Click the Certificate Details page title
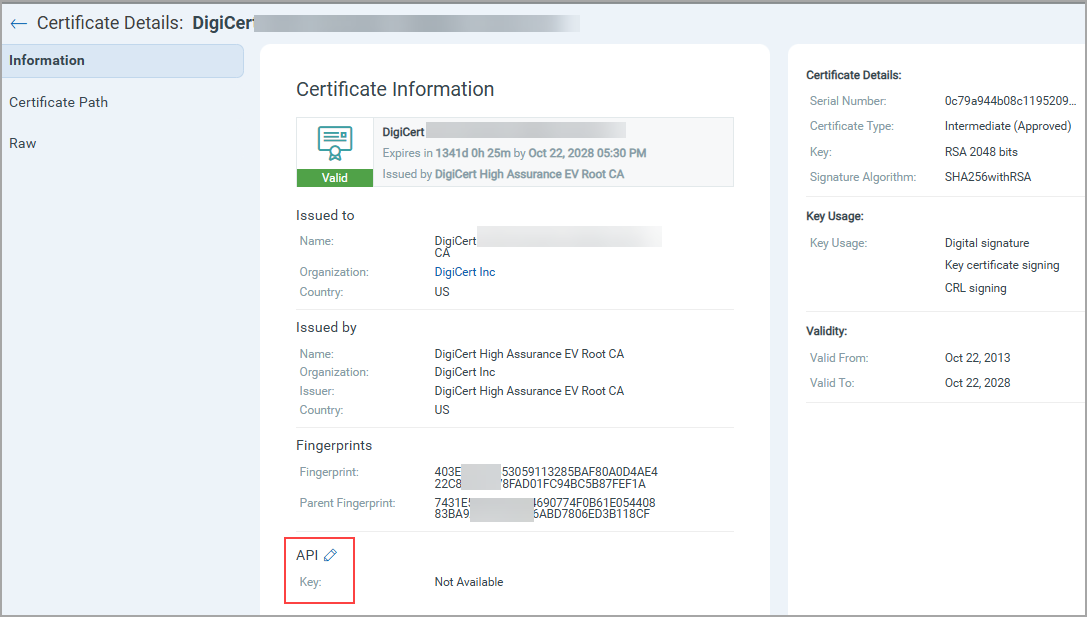The width and height of the screenshot is (1087, 617). 110,23
